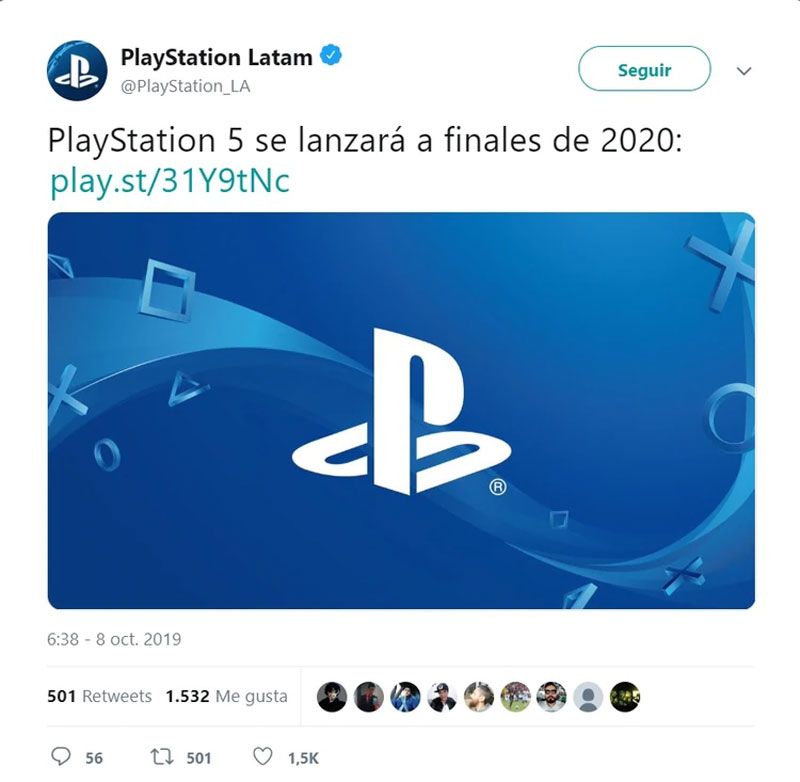Open the gray default-profile avatar

(588, 697)
